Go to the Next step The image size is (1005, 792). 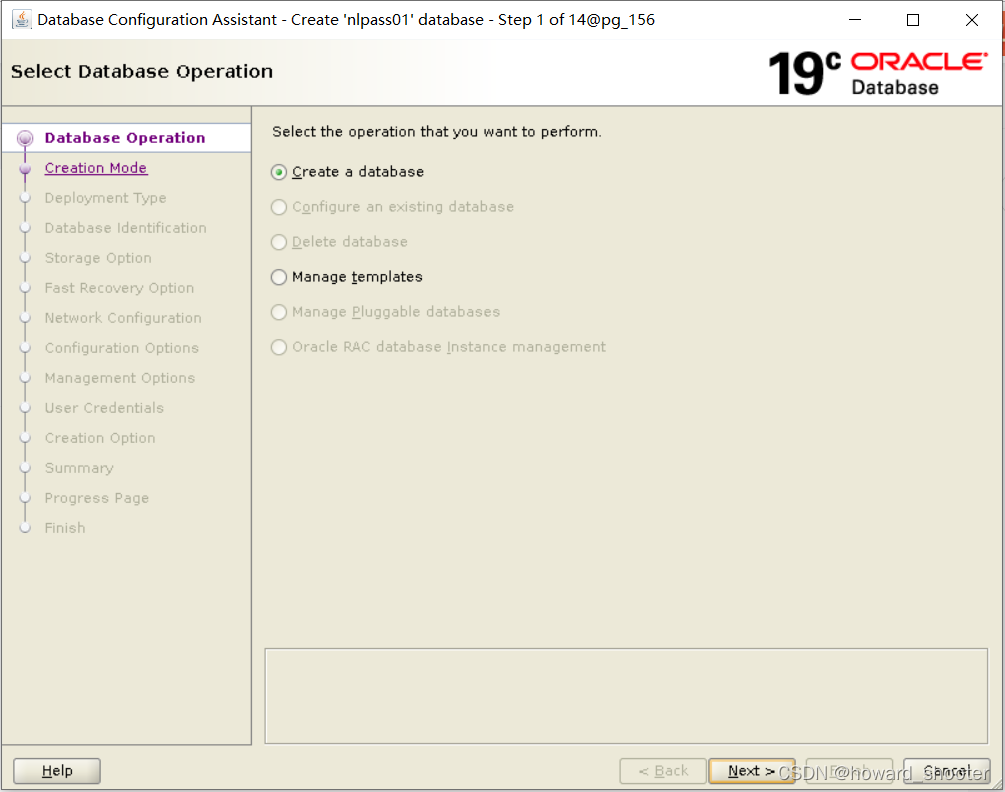click(752, 771)
